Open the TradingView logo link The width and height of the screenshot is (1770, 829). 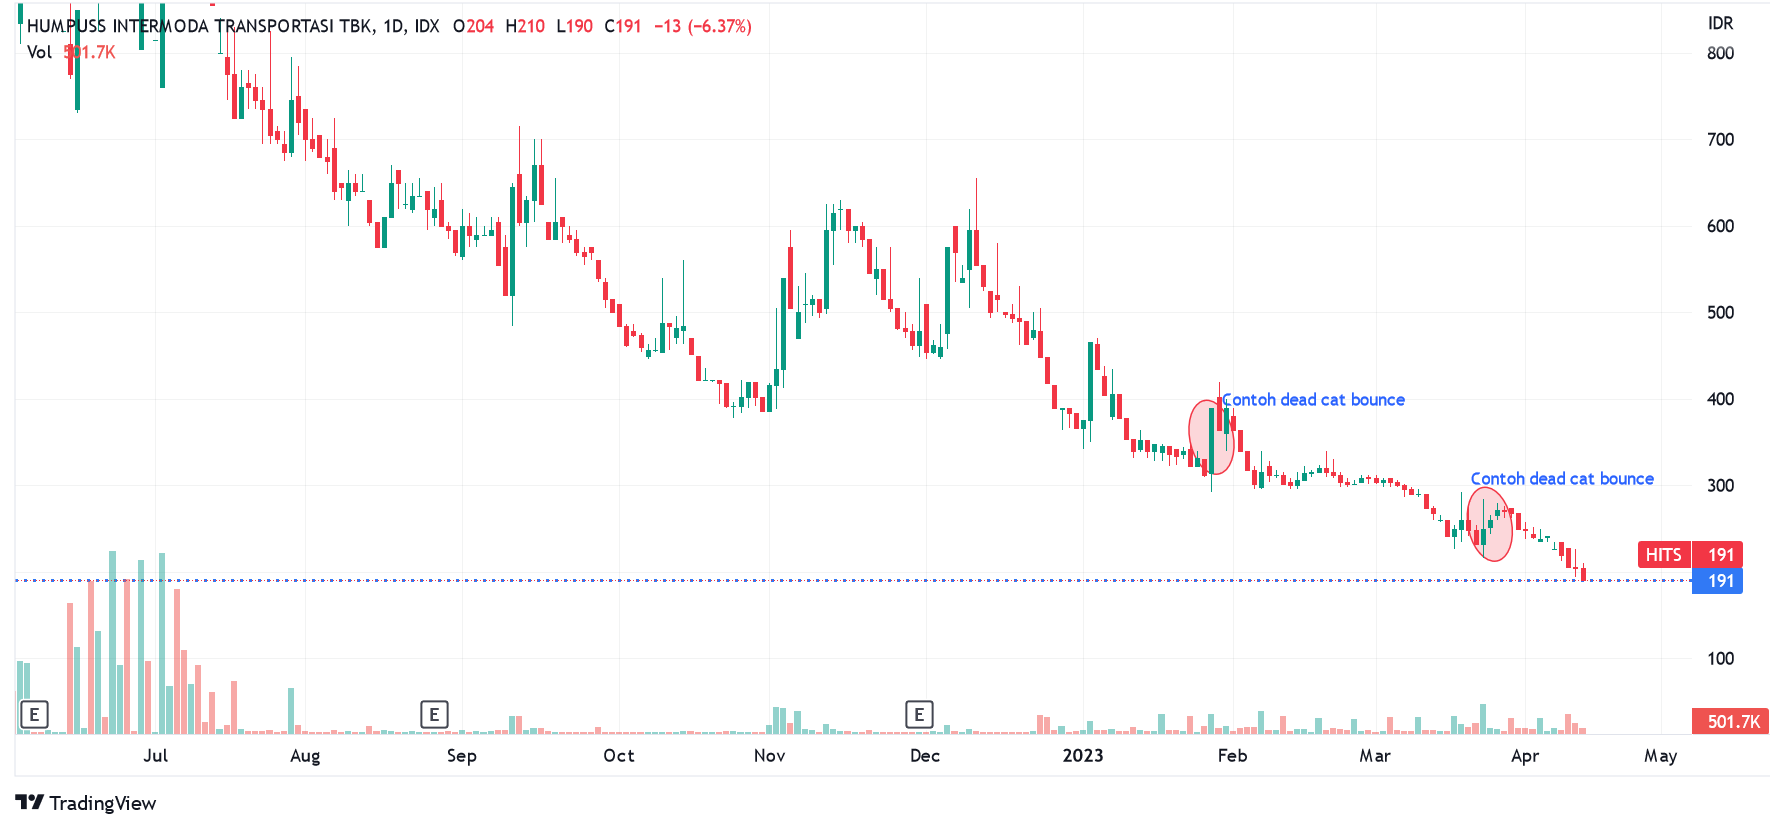click(x=86, y=803)
